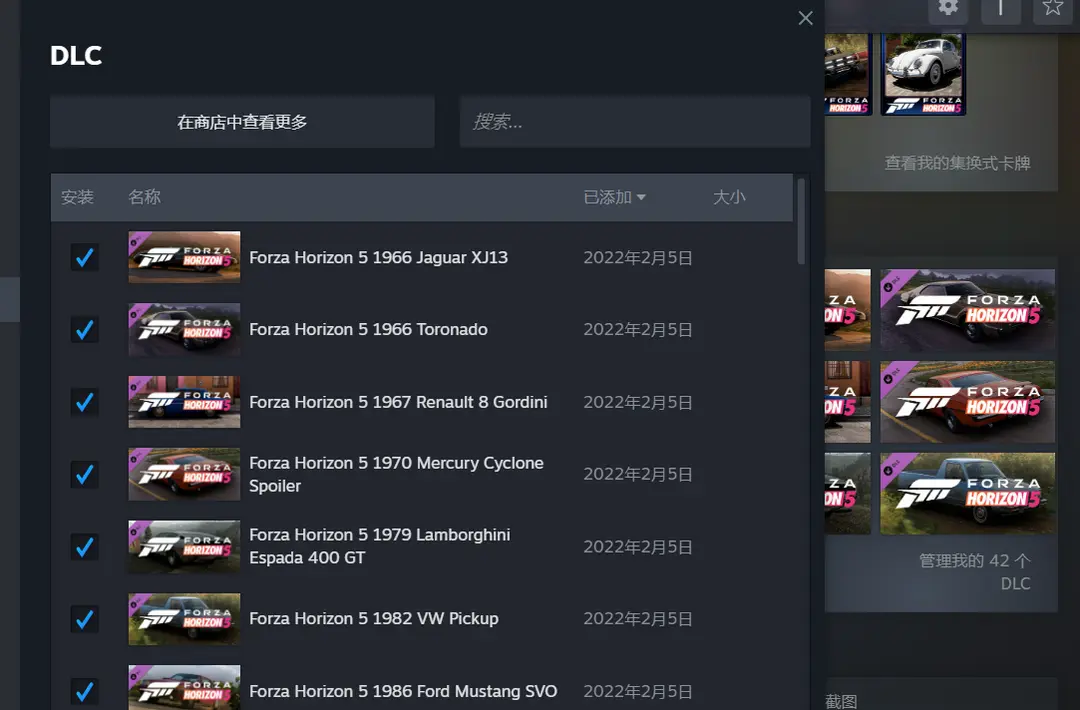Select Forza Horizon 5 1966 Jaguar XJ13 title
The image size is (1080, 710).
378,258
